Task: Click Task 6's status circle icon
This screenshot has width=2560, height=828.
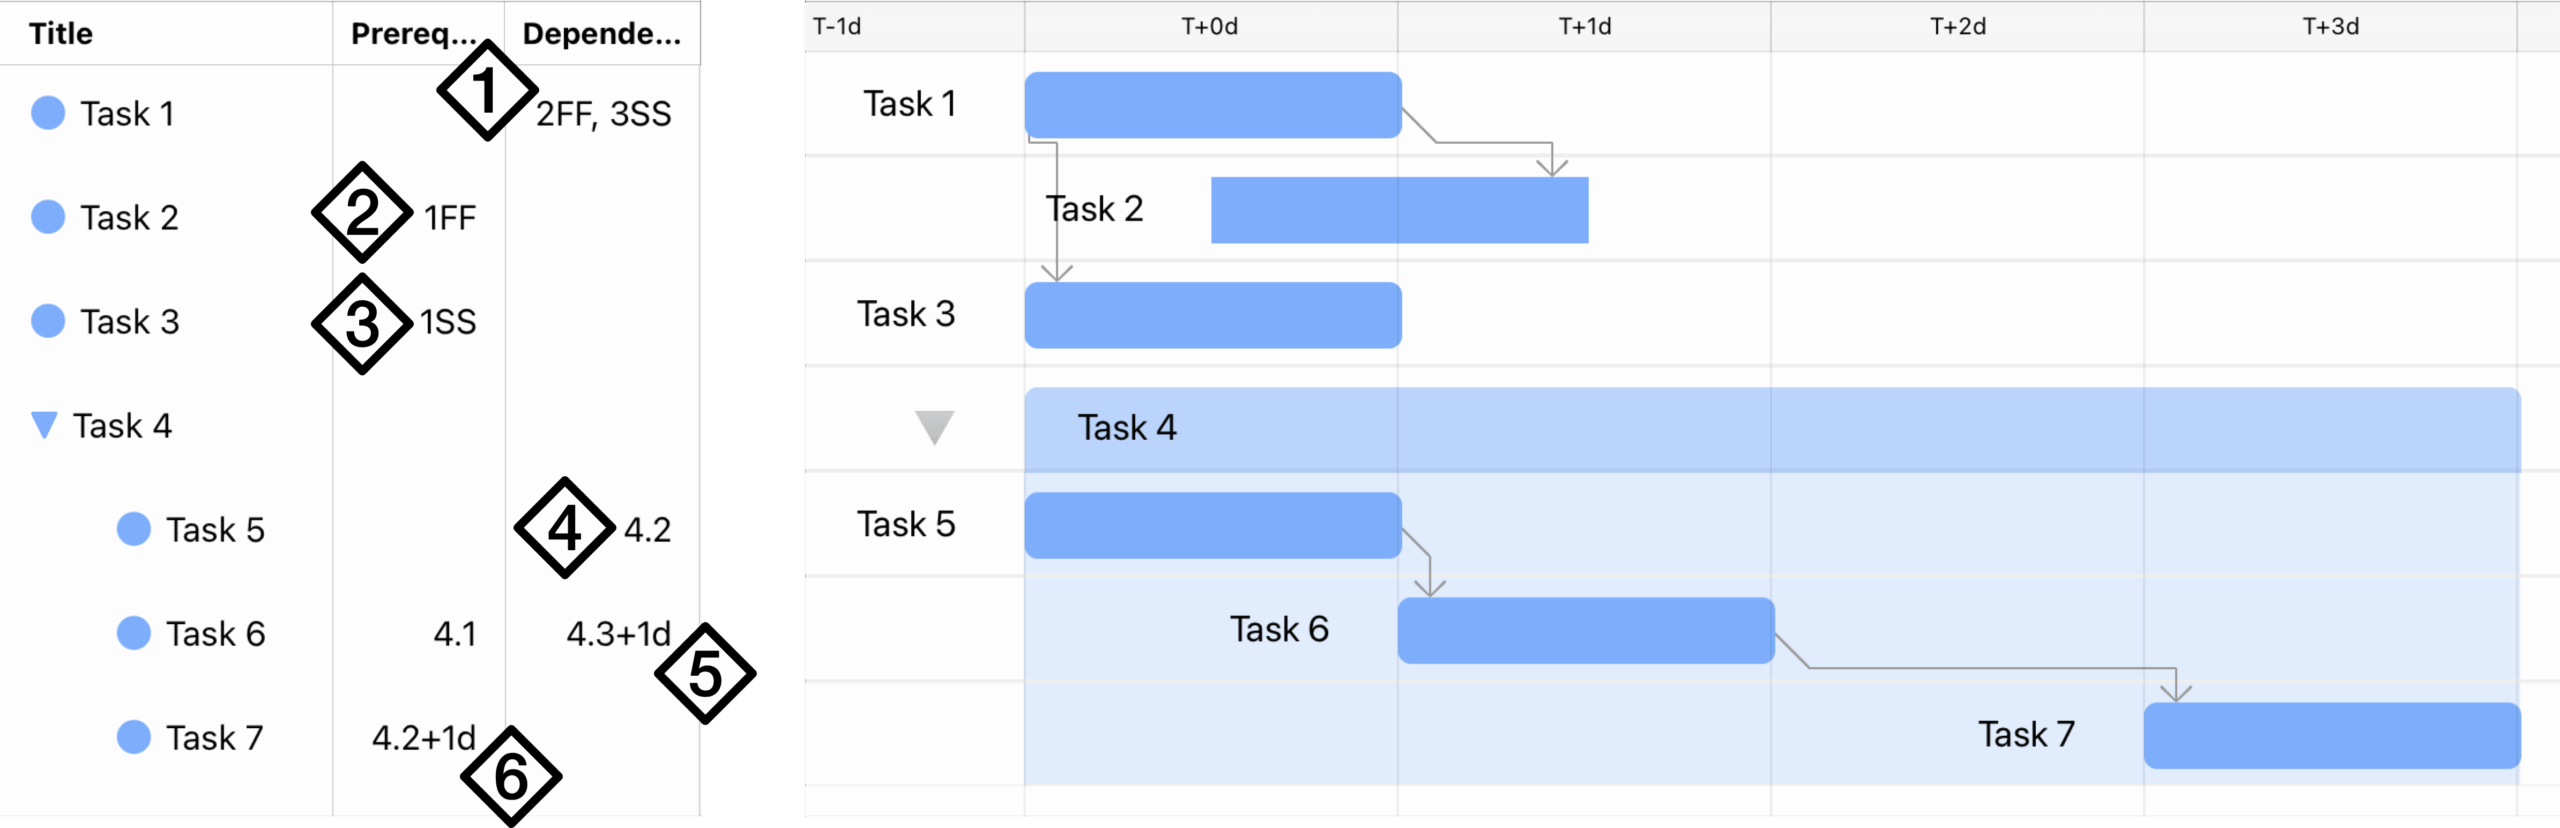Action: coord(135,633)
